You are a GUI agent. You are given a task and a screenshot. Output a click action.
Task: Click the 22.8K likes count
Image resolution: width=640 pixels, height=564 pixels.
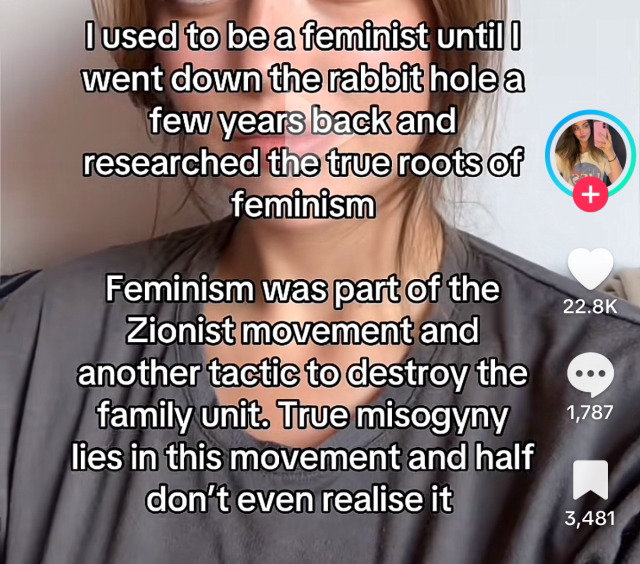click(x=590, y=307)
